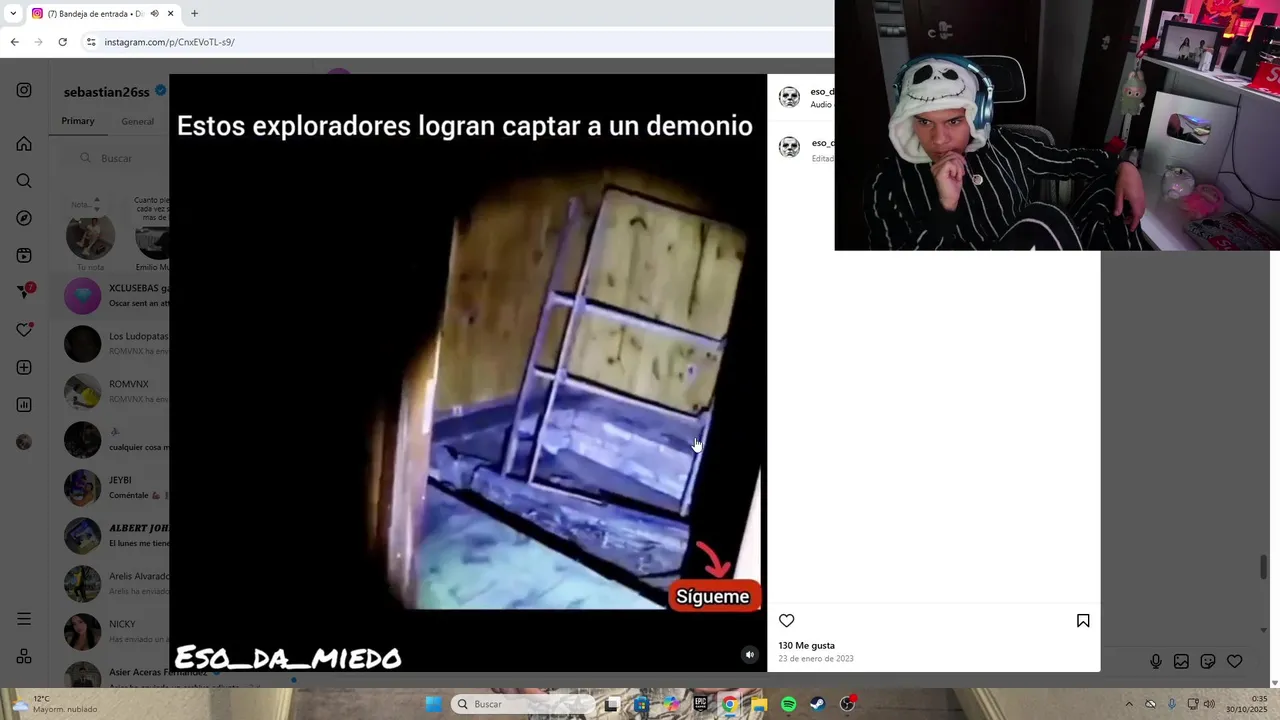Open profile avatar in Instagram sidebar
The image size is (1280, 720).
coord(24,442)
